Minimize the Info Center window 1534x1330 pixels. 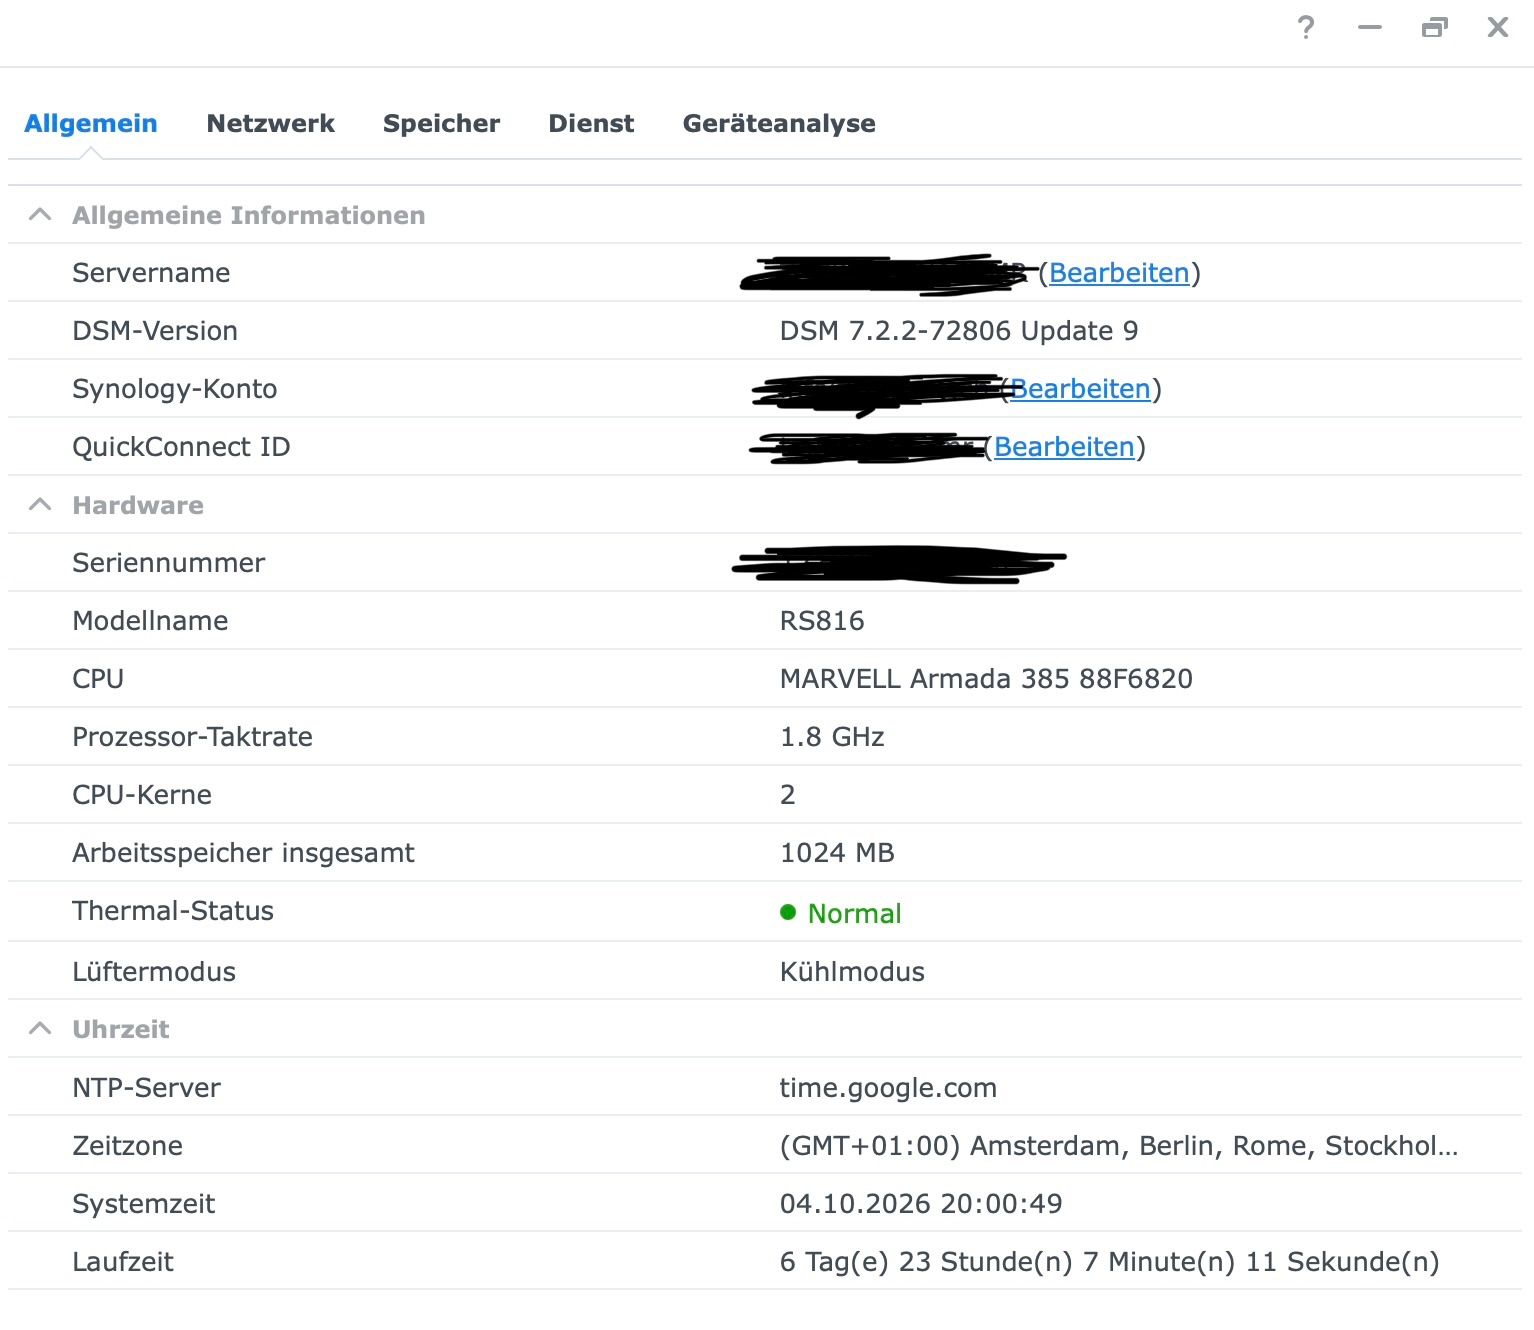coord(1370,27)
